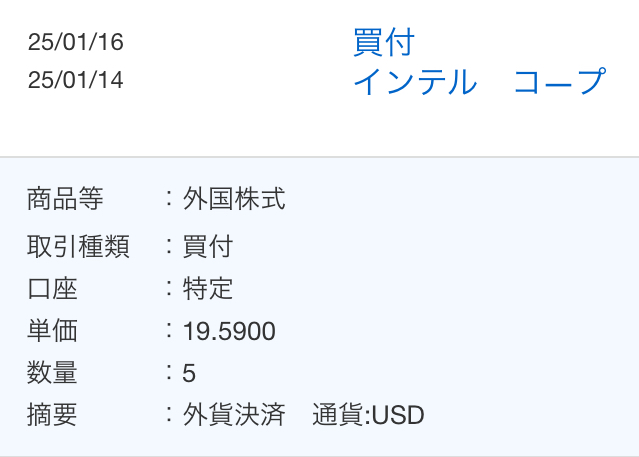Click the 通貨:USD currency text

point(368,415)
